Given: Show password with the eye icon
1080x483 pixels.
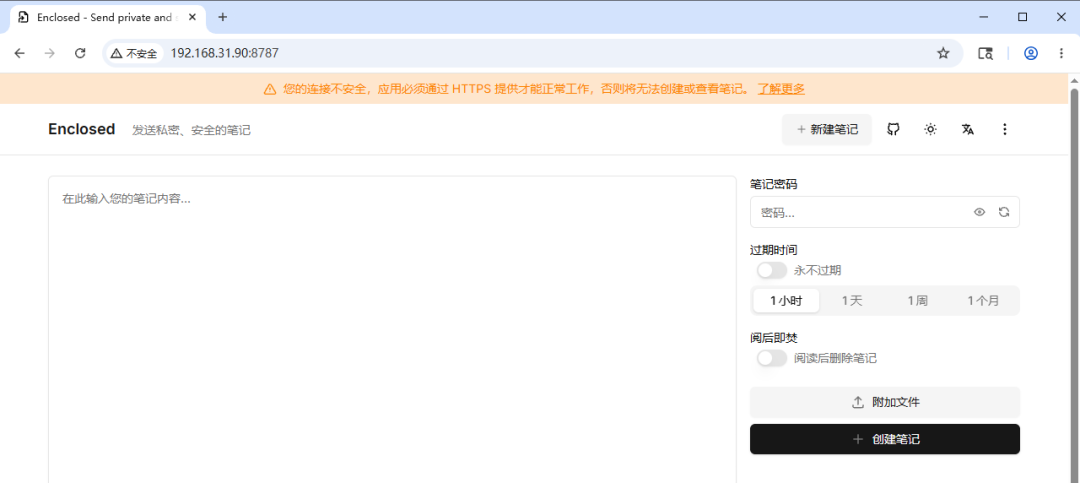Looking at the screenshot, I should point(979,212).
